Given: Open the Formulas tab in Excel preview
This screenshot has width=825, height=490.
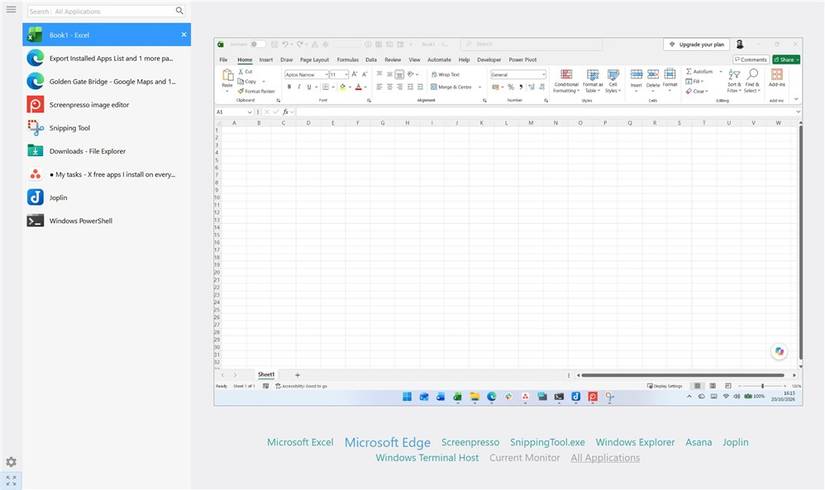Looking at the screenshot, I should coord(348,59).
